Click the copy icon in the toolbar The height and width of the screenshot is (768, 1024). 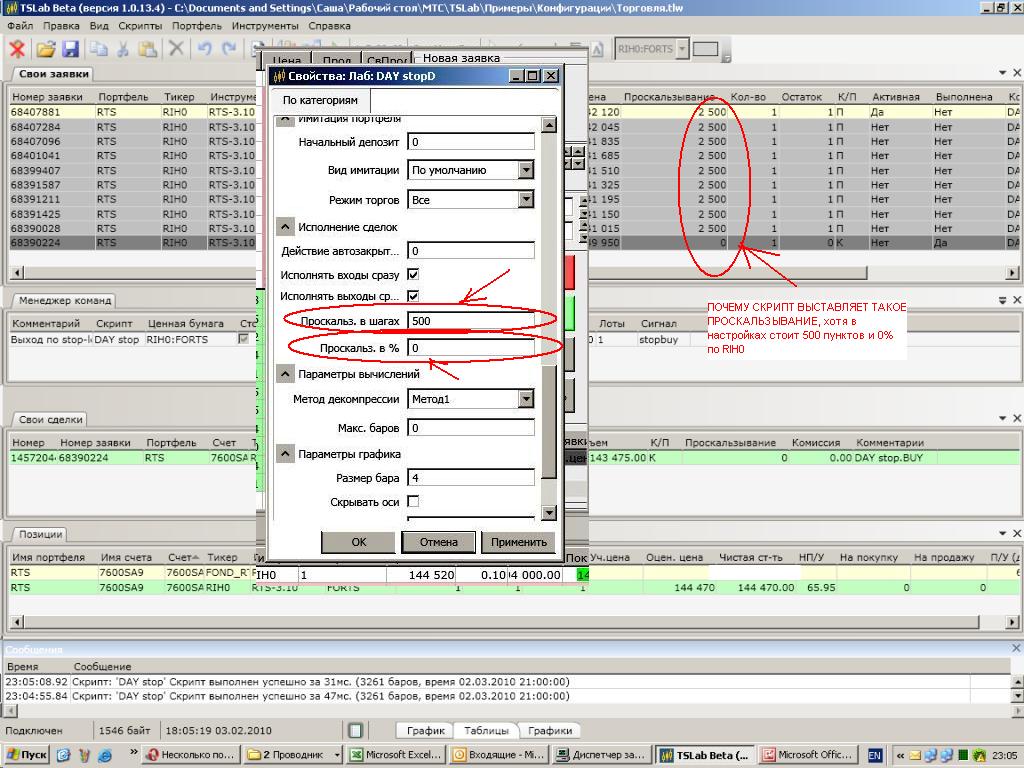tap(98, 48)
